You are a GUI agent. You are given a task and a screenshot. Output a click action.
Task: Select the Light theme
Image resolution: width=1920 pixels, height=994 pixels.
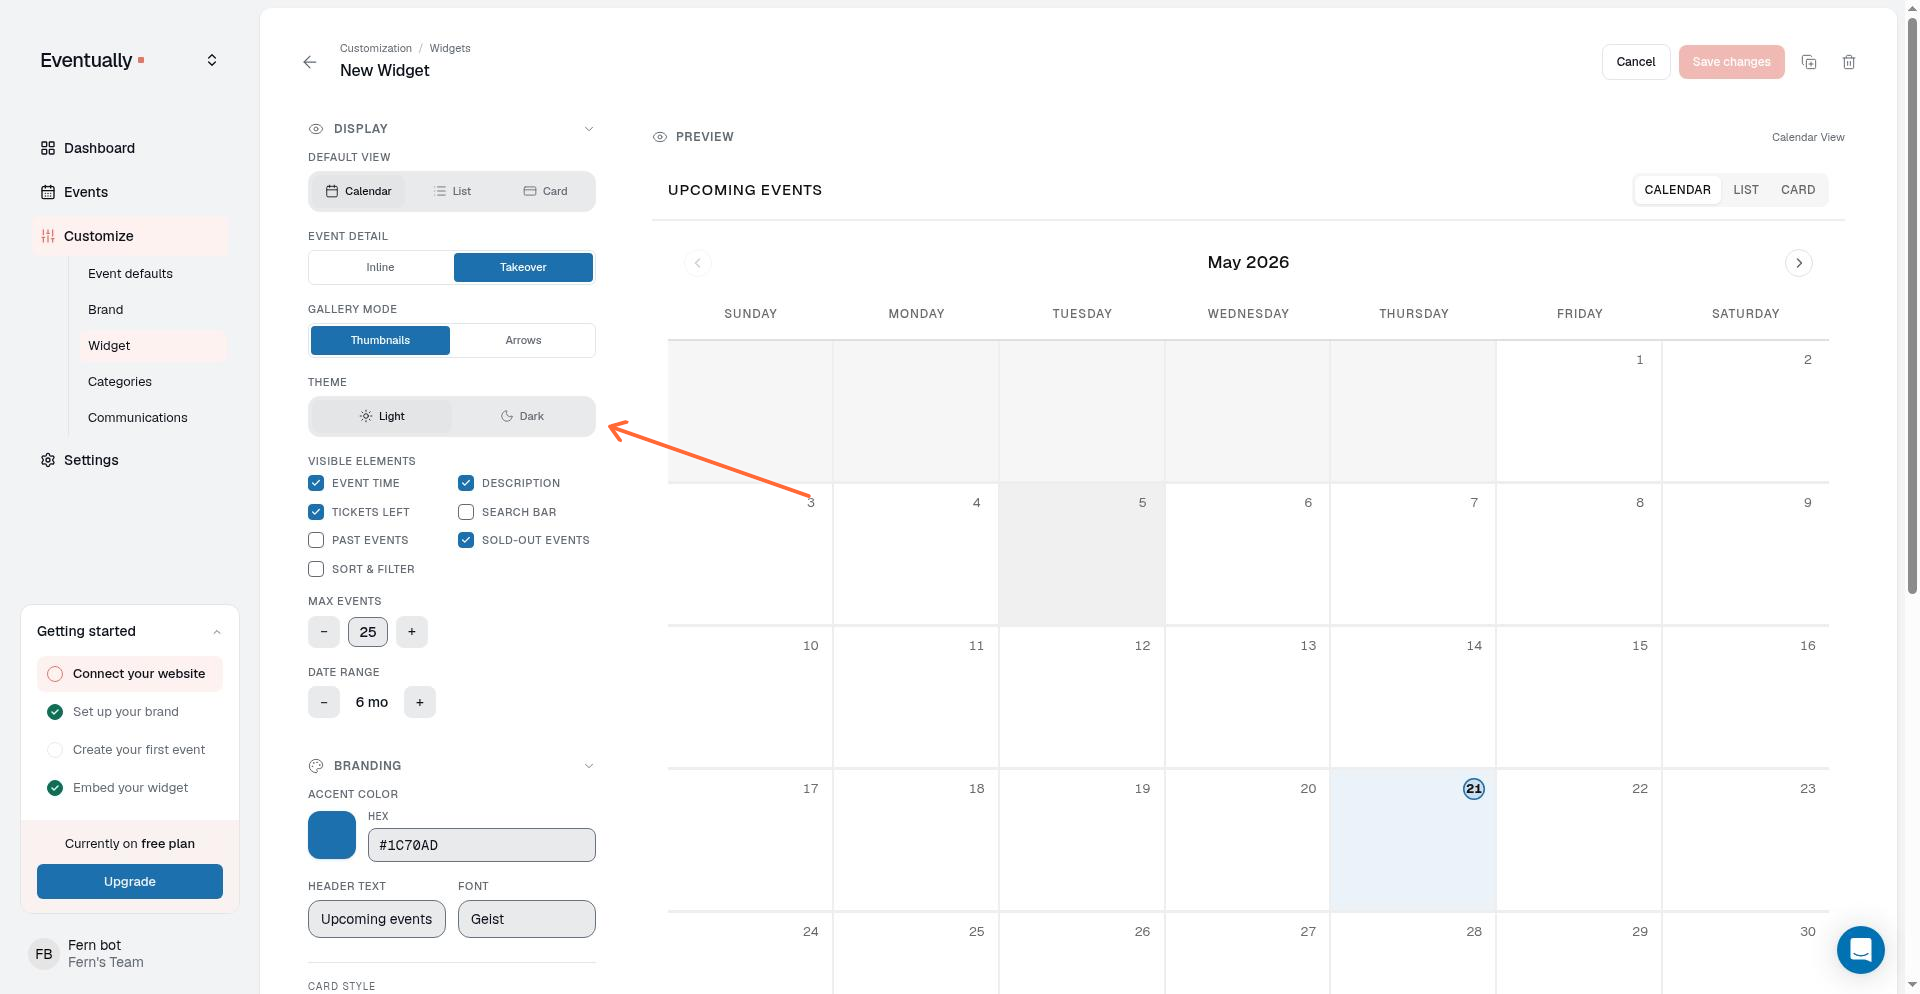381,416
